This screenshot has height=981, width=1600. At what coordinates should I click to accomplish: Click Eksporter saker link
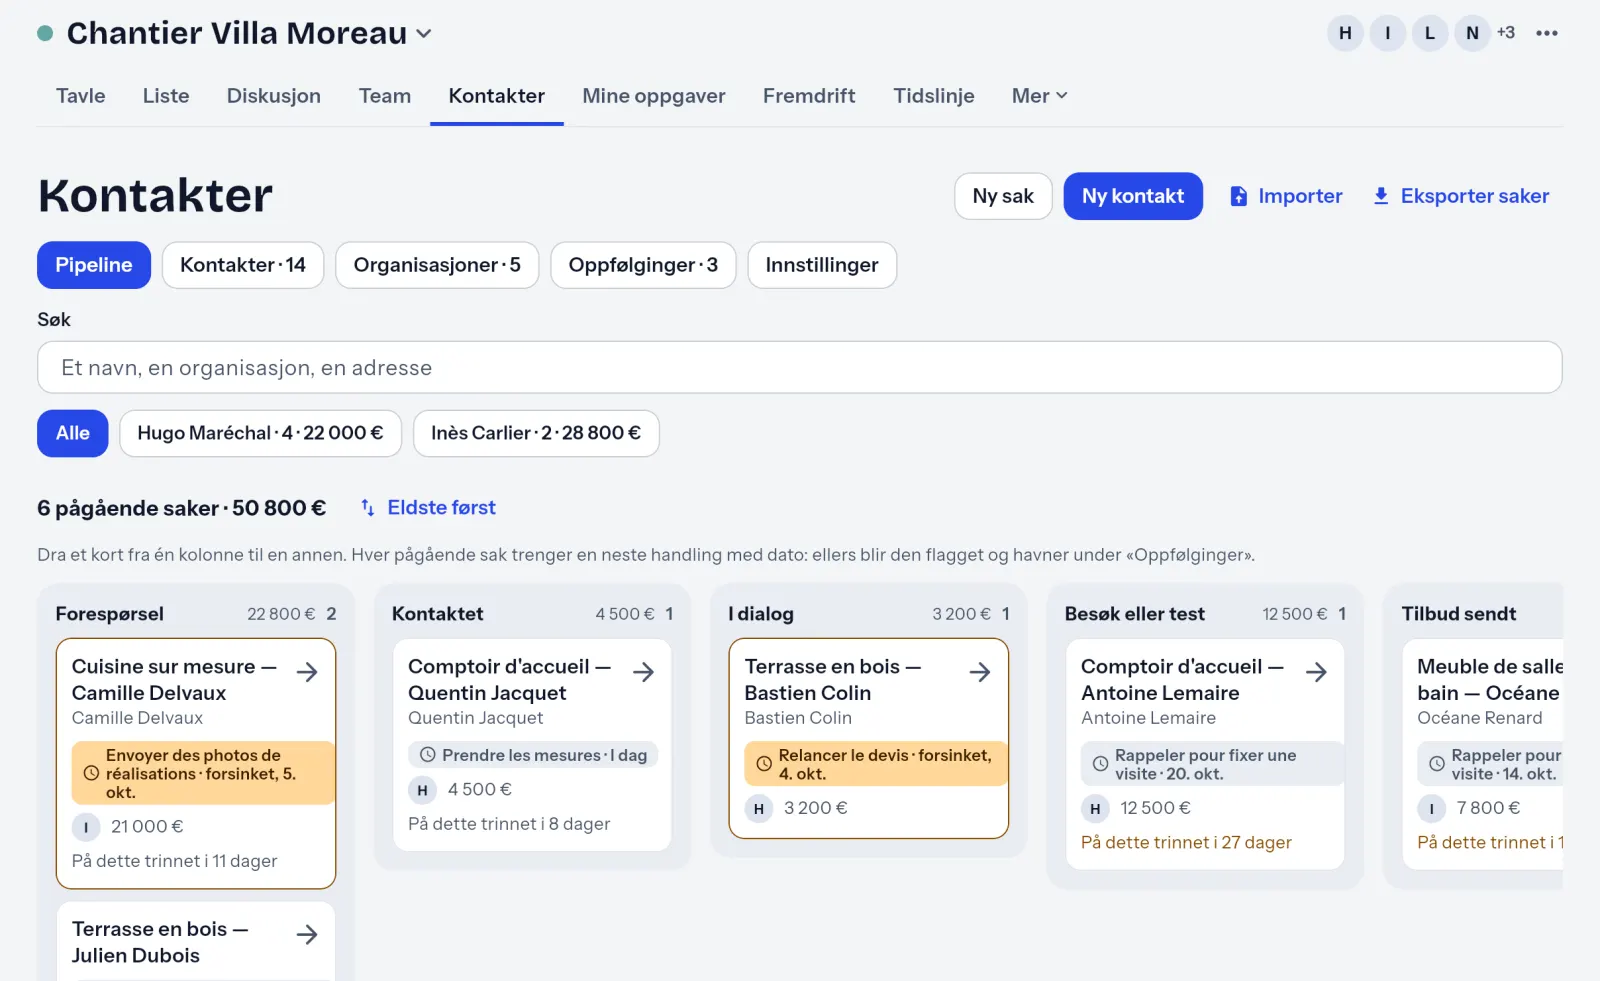coord(1461,196)
